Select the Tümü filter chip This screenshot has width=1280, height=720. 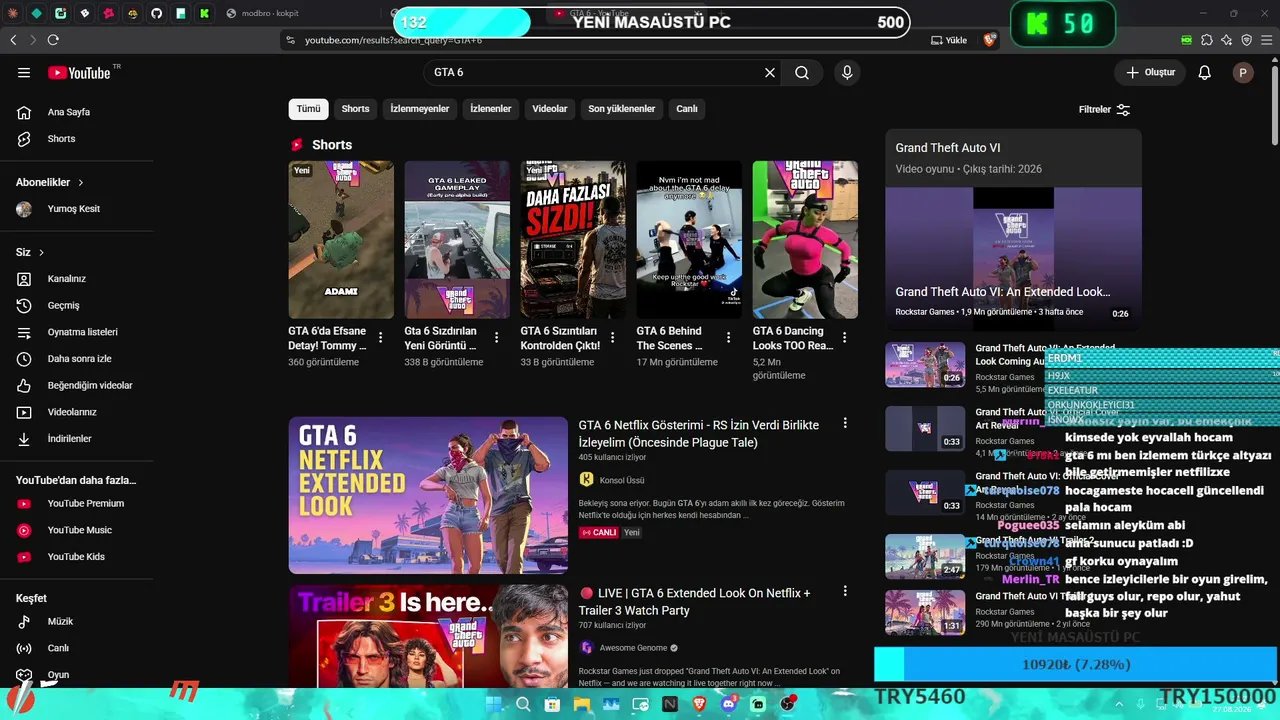308,109
